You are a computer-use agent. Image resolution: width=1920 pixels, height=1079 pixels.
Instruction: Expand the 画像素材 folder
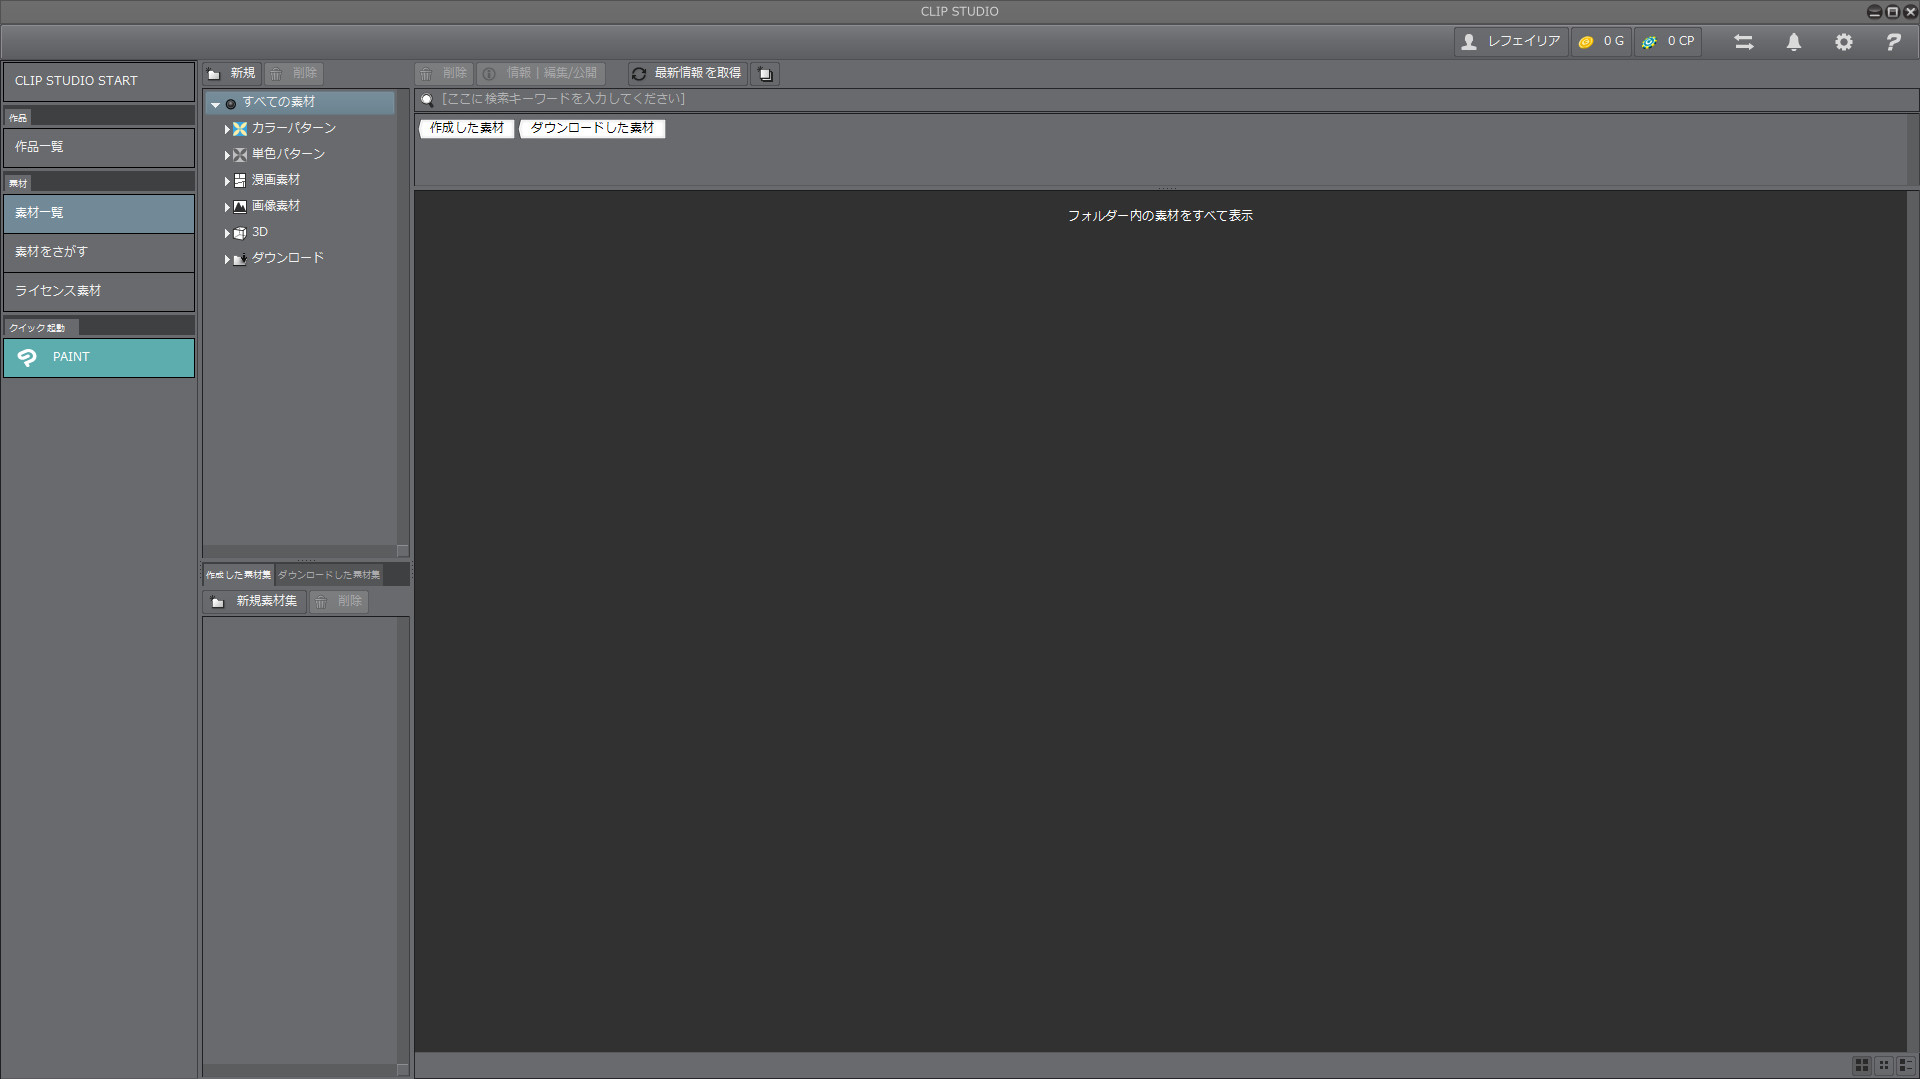(227, 207)
